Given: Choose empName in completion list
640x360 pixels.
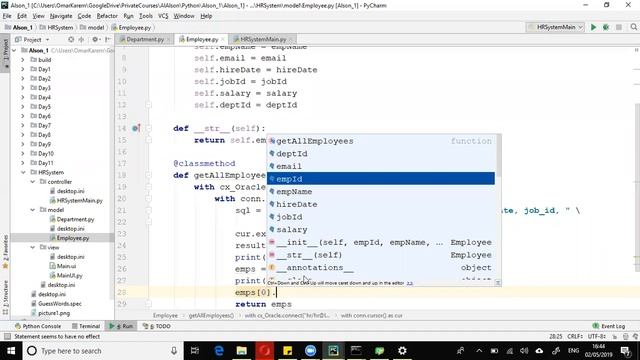Looking at the screenshot, I should click(381, 191).
